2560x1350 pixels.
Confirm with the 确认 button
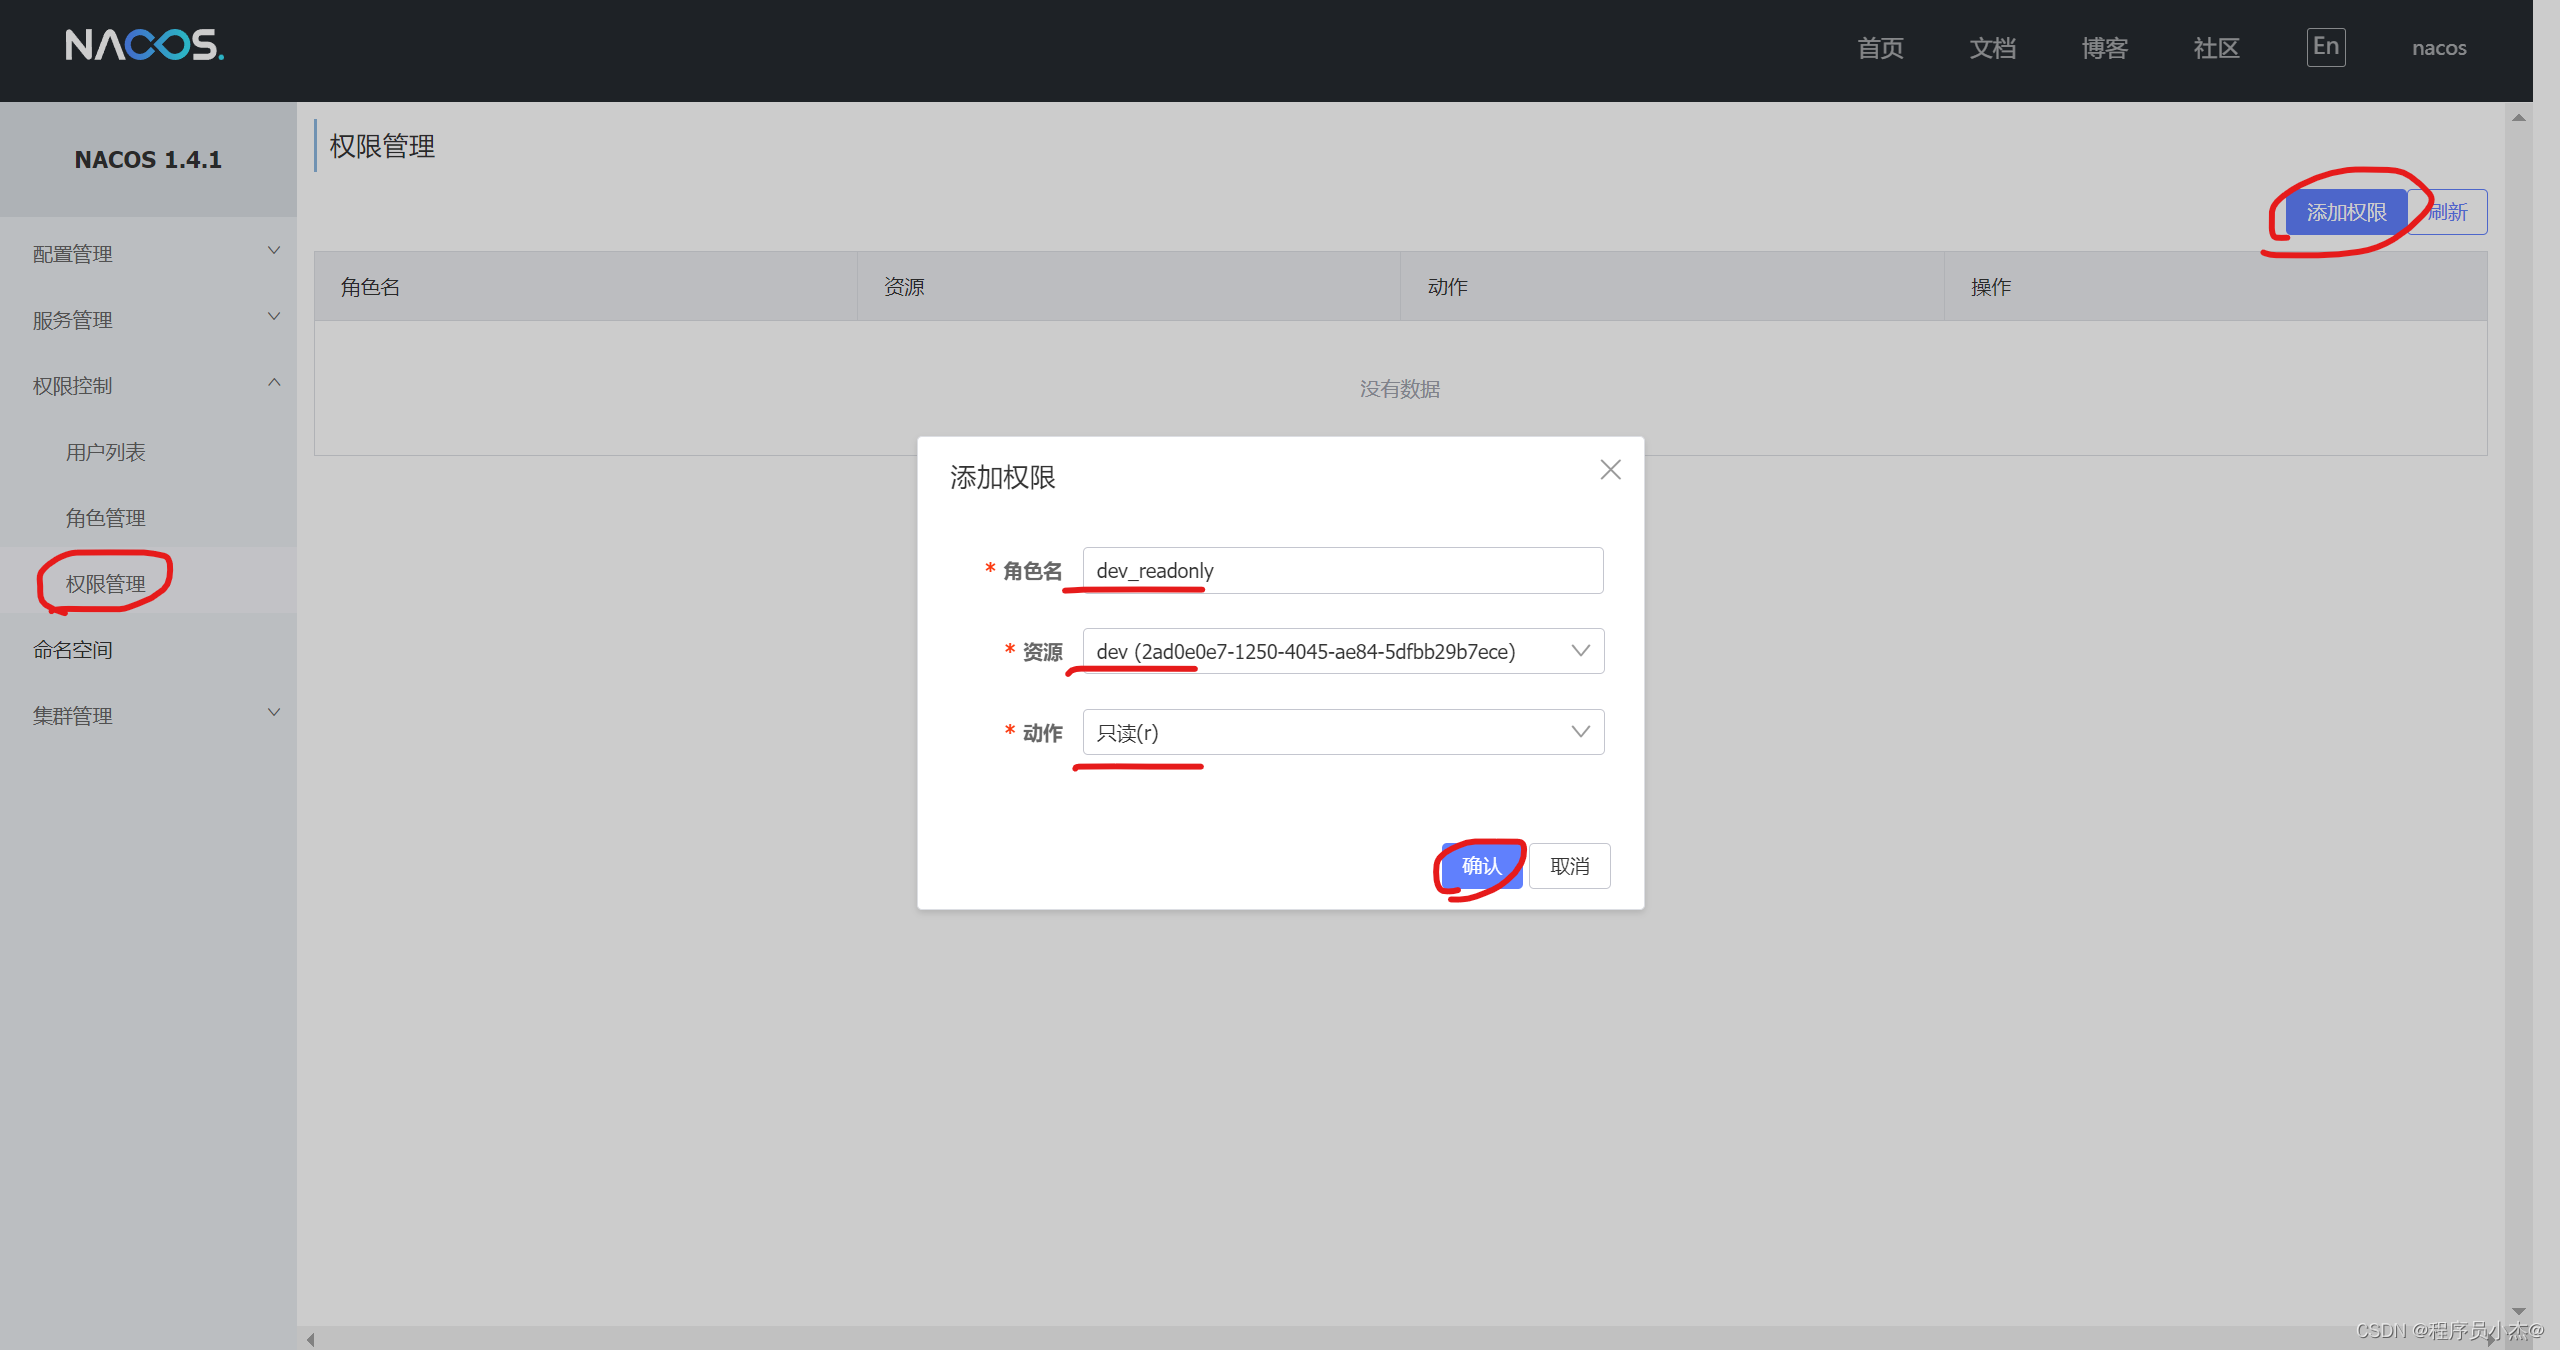pyautogui.click(x=1482, y=866)
